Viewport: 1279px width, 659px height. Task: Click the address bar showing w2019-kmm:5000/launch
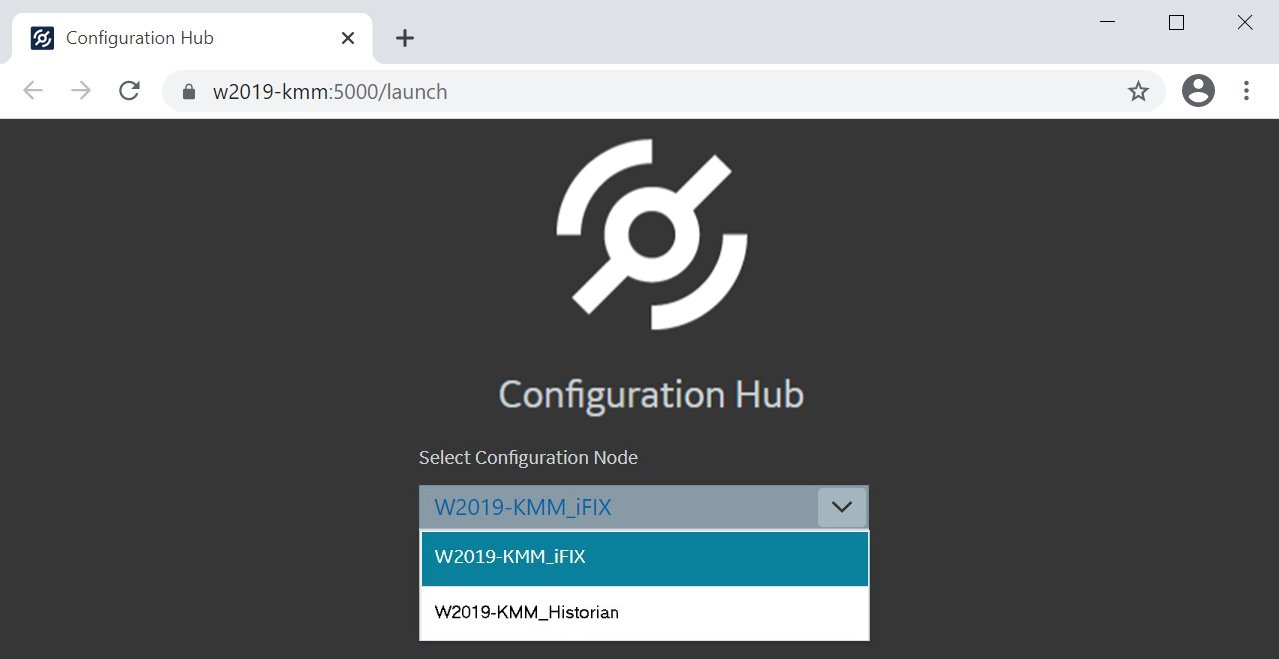coord(663,91)
